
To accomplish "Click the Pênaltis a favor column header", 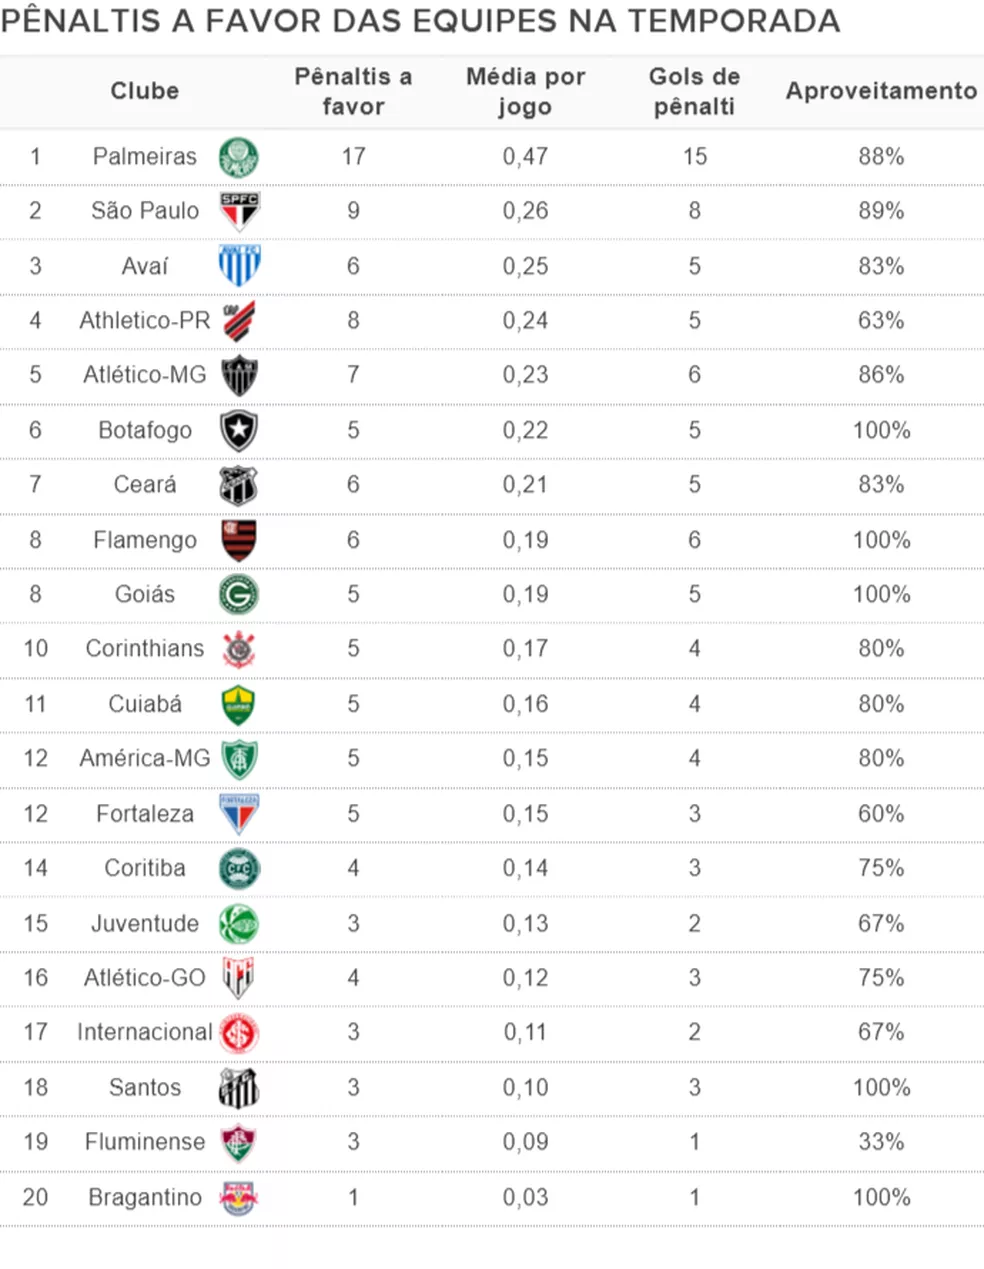I will [353, 91].
